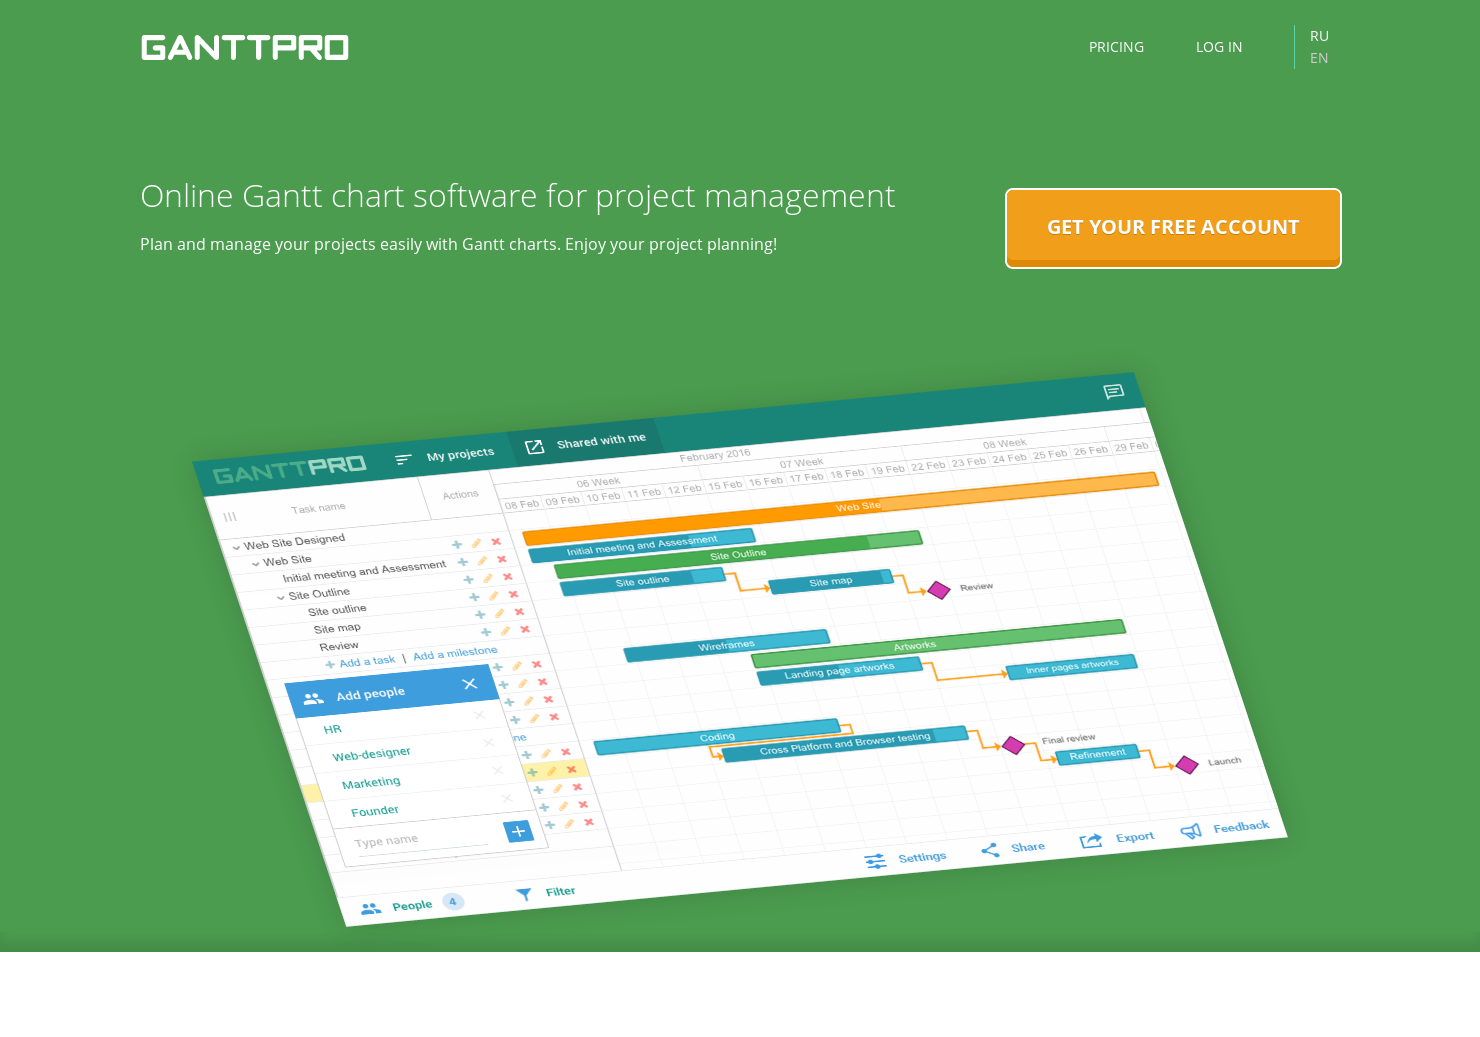
Task: Click the green Artworks gantt bar
Action: [938, 643]
